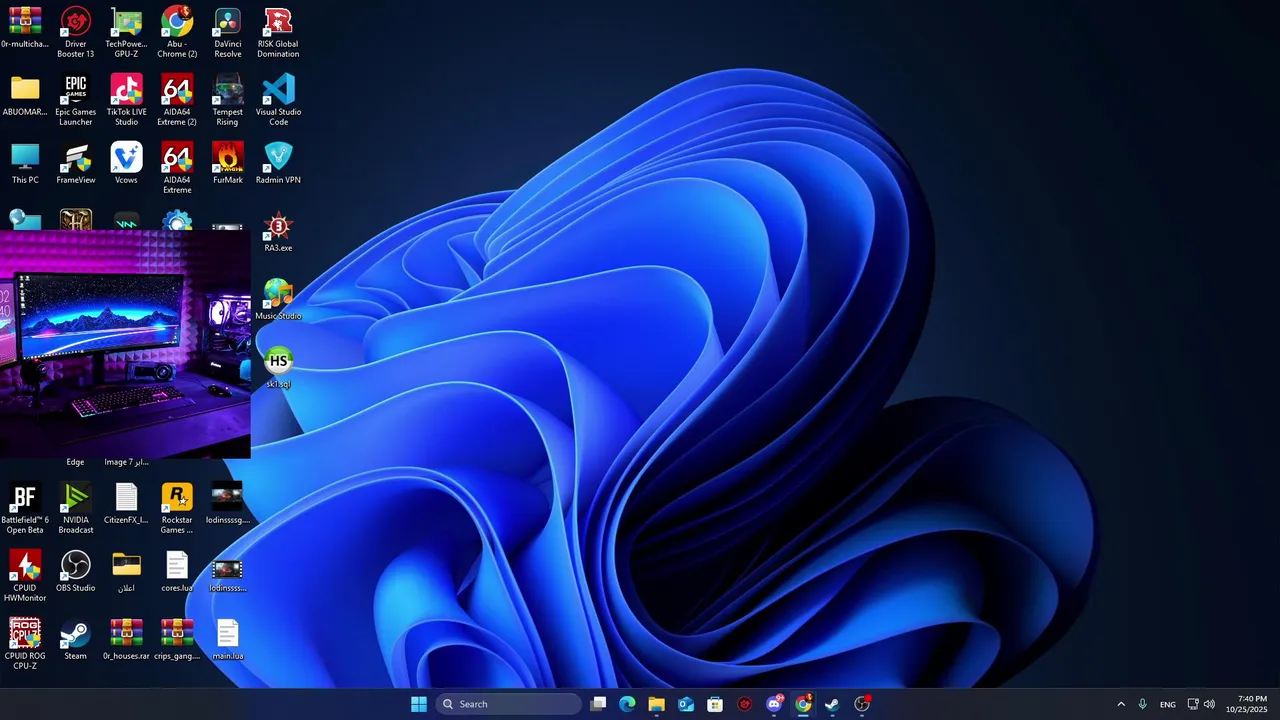Switch to Chrome in the taskbar
1280x720 pixels.
[x=803, y=704]
